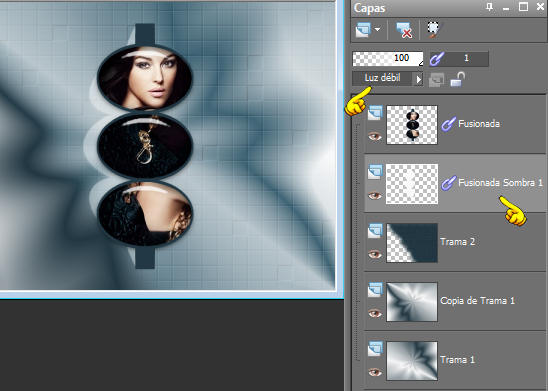548x391 pixels.
Task: Click layer type icon of Trama 2
Action: (x=375, y=231)
